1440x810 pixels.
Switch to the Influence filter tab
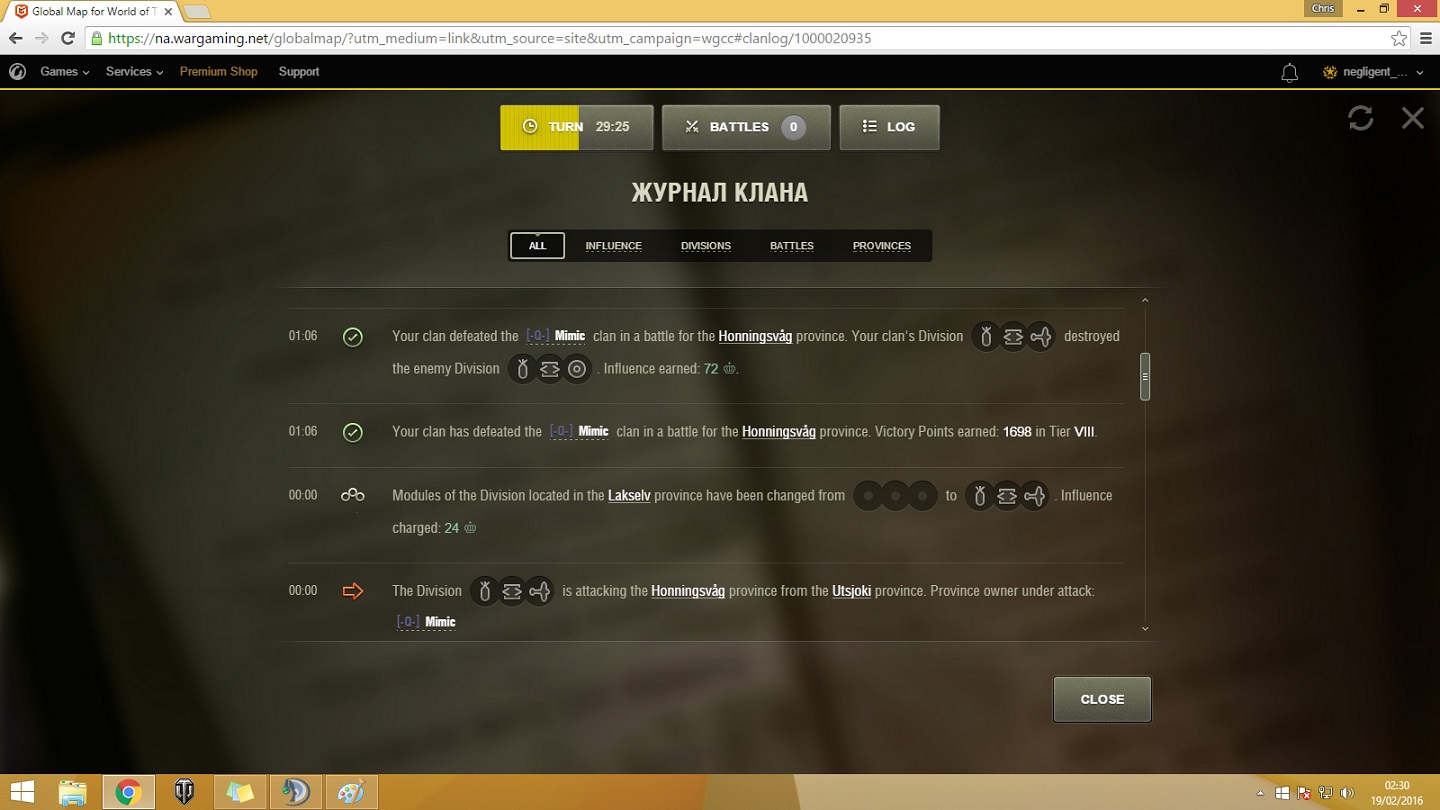point(613,246)
